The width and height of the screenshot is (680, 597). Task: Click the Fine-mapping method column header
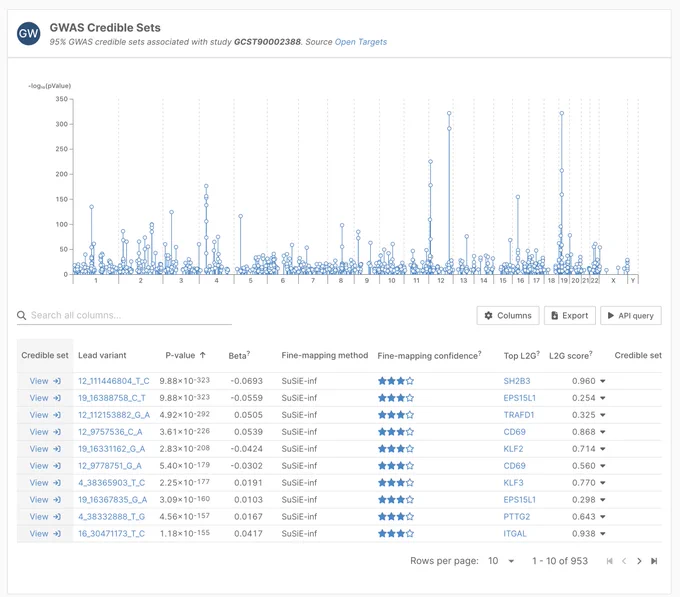pos(324,355)
